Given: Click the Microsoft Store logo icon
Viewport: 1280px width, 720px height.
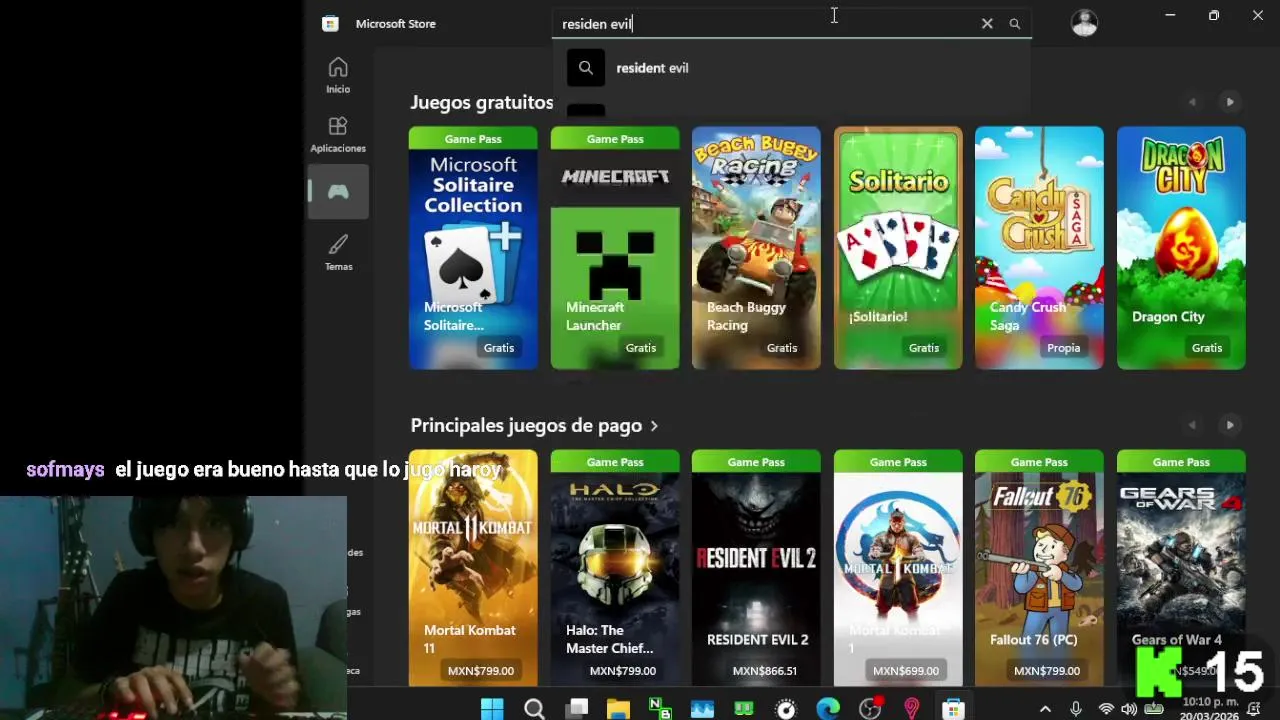Looking at the screenshot, I should [x=330, y=23].
